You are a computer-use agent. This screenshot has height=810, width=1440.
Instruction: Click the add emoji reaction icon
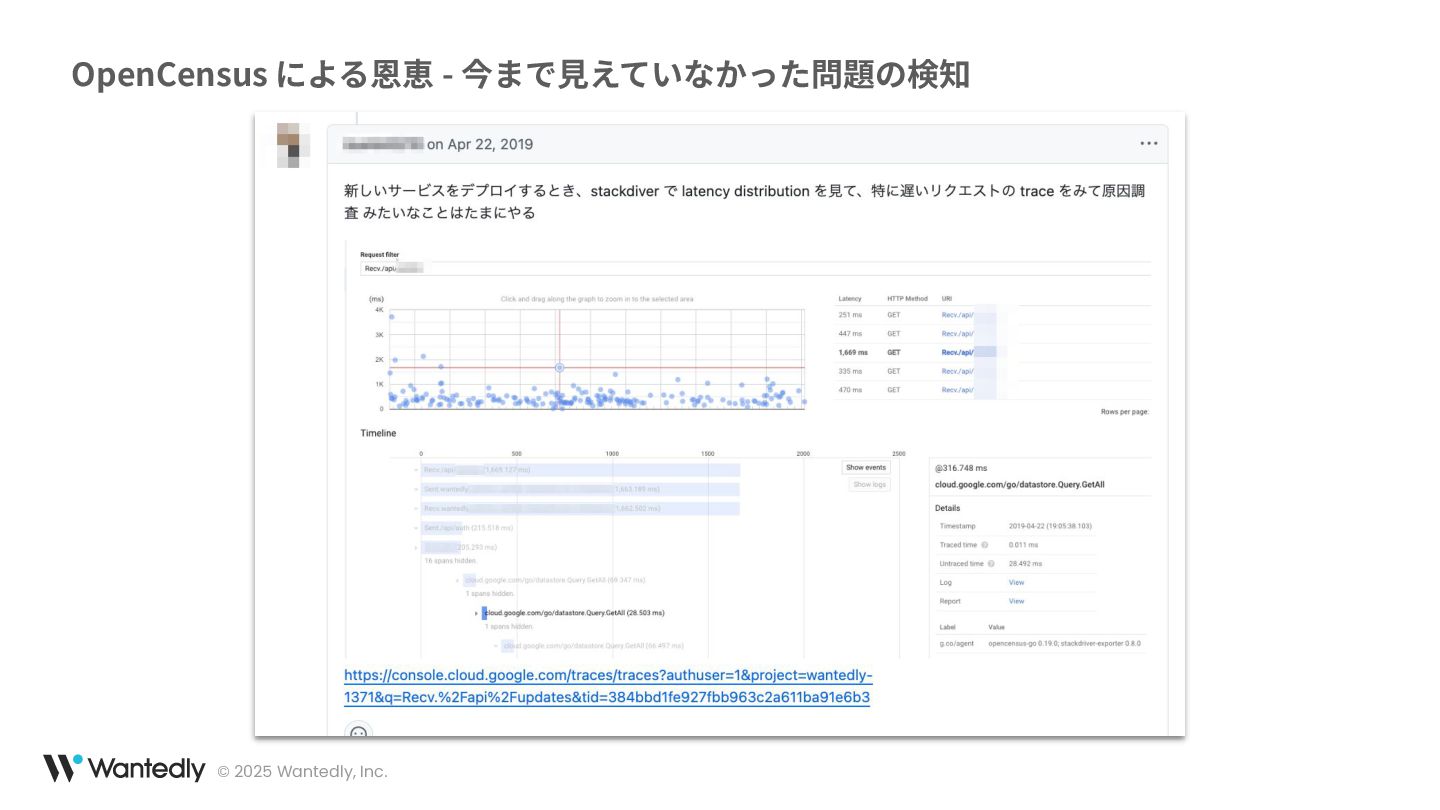point(358,733)
